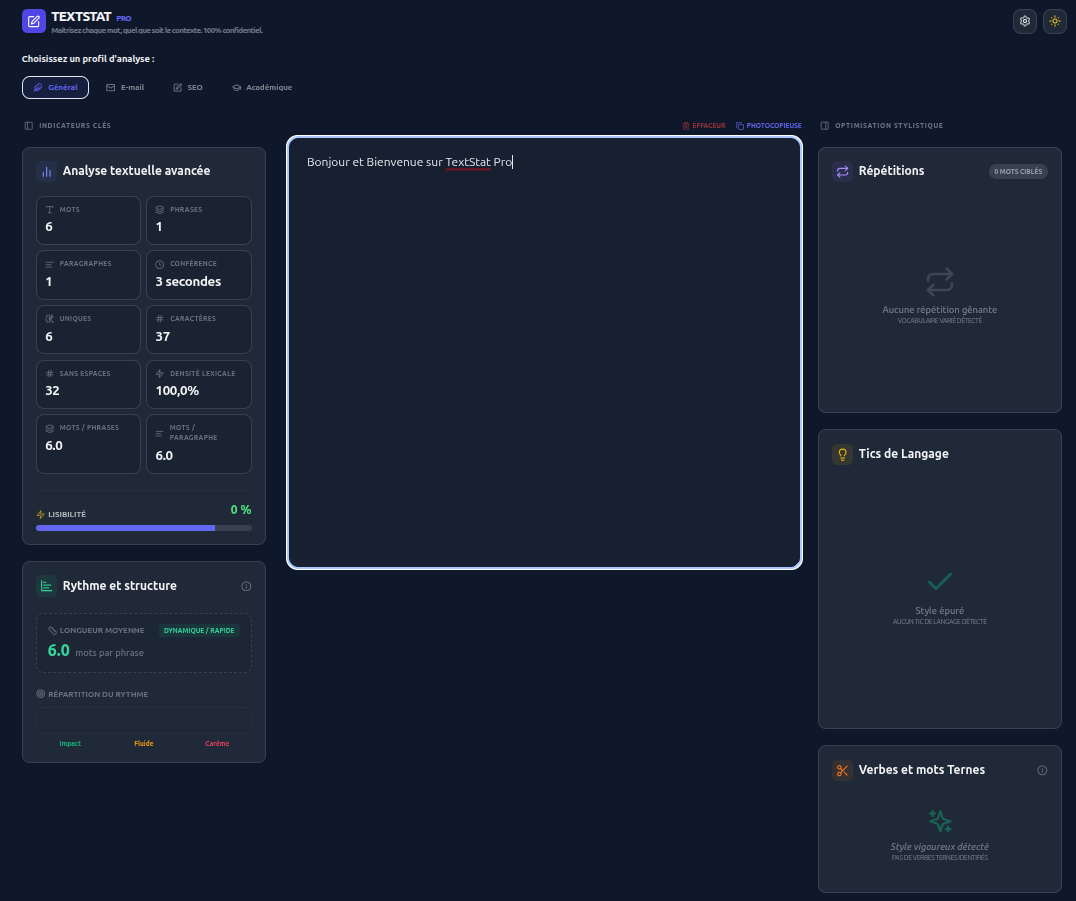Screen dimensions: 1076x901
Task: Click the info icon beside Verbes et mots Ternes
Action: (1042, 770)
